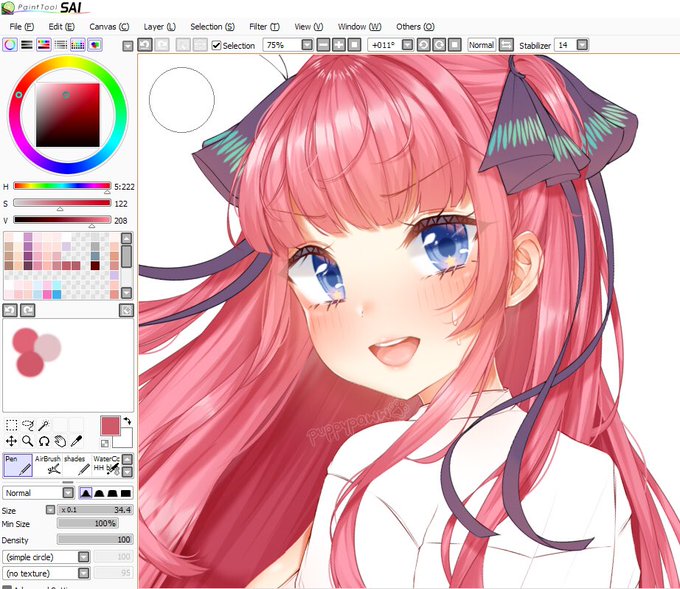The width and height of the screenshot is (680, 589).
Task: Open the Layer menu
Action: click(x=159, y=26)
